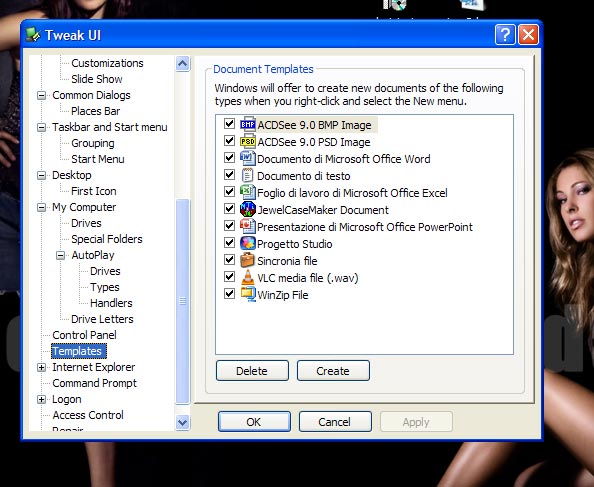
Task: Disable the WinZip File template checkbox
Action: click(x=229, y=293)
